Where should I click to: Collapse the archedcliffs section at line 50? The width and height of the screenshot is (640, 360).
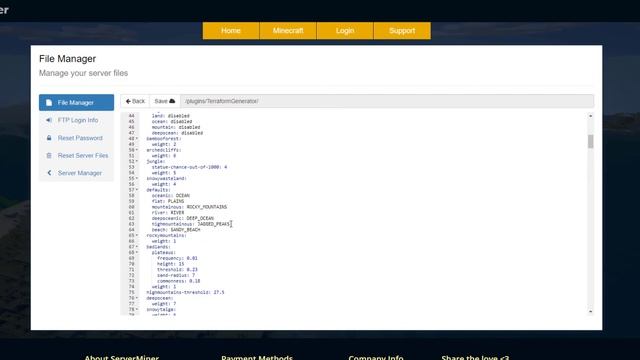pos(137,150)
